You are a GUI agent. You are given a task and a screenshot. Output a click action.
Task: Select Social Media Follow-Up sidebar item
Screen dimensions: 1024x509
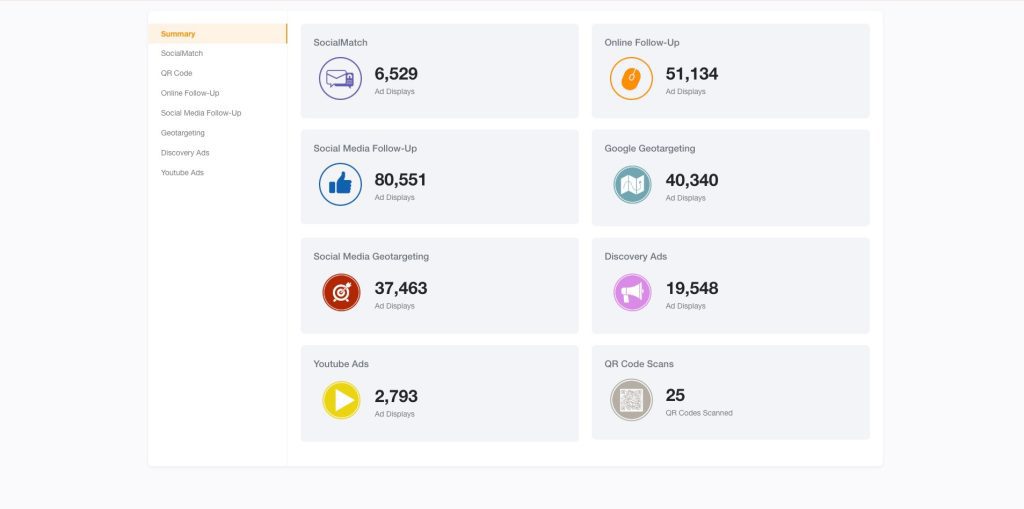coord(201,113)
